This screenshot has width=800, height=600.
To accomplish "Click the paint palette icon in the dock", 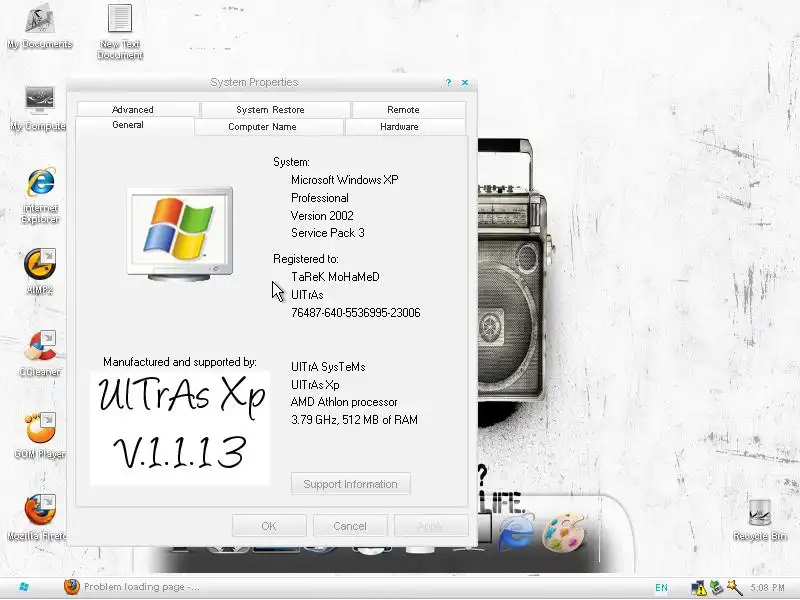I will [563, 533].
